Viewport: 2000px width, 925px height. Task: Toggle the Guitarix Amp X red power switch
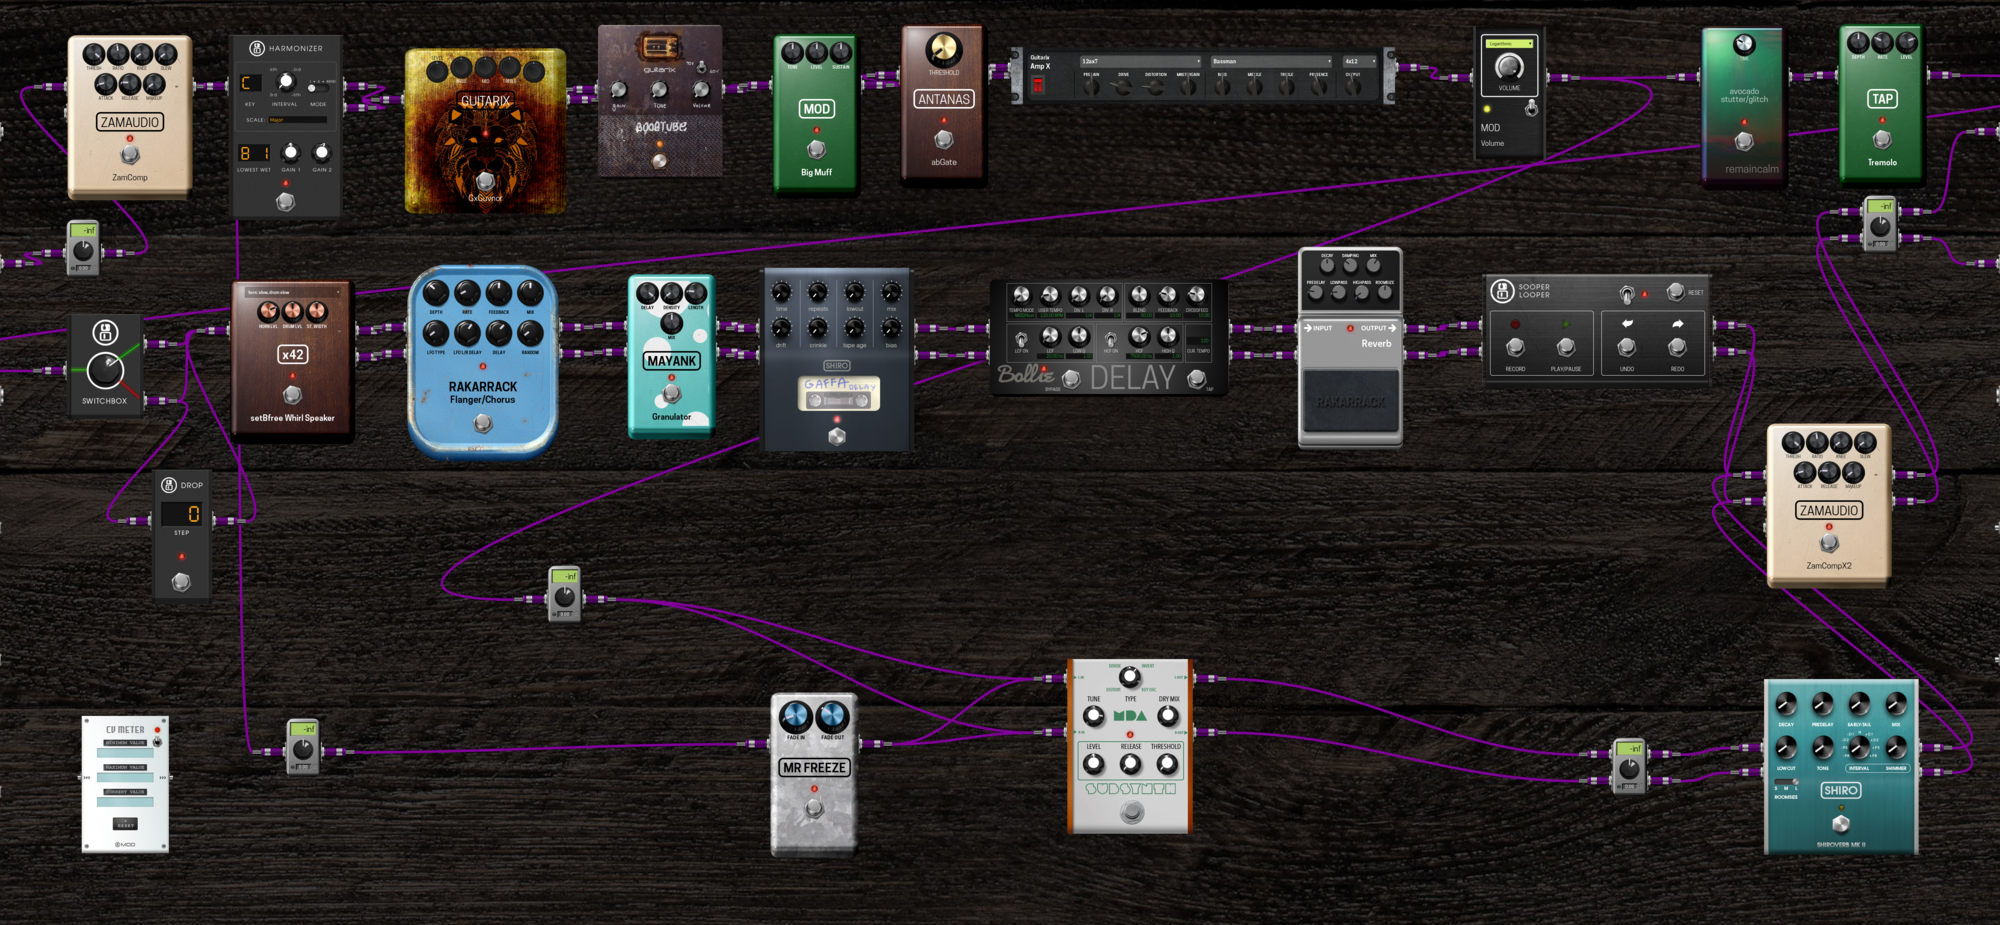(x=1038, y=85)
